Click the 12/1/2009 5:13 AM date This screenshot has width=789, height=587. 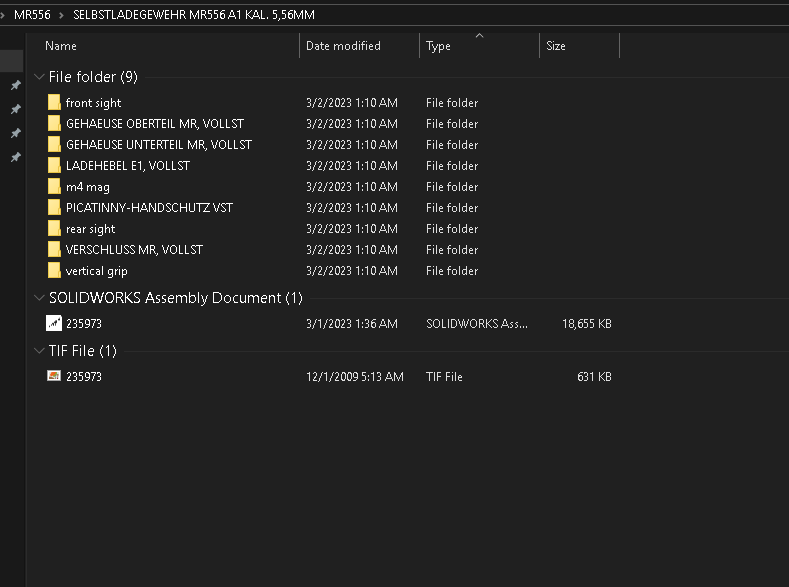coord(355,377)
